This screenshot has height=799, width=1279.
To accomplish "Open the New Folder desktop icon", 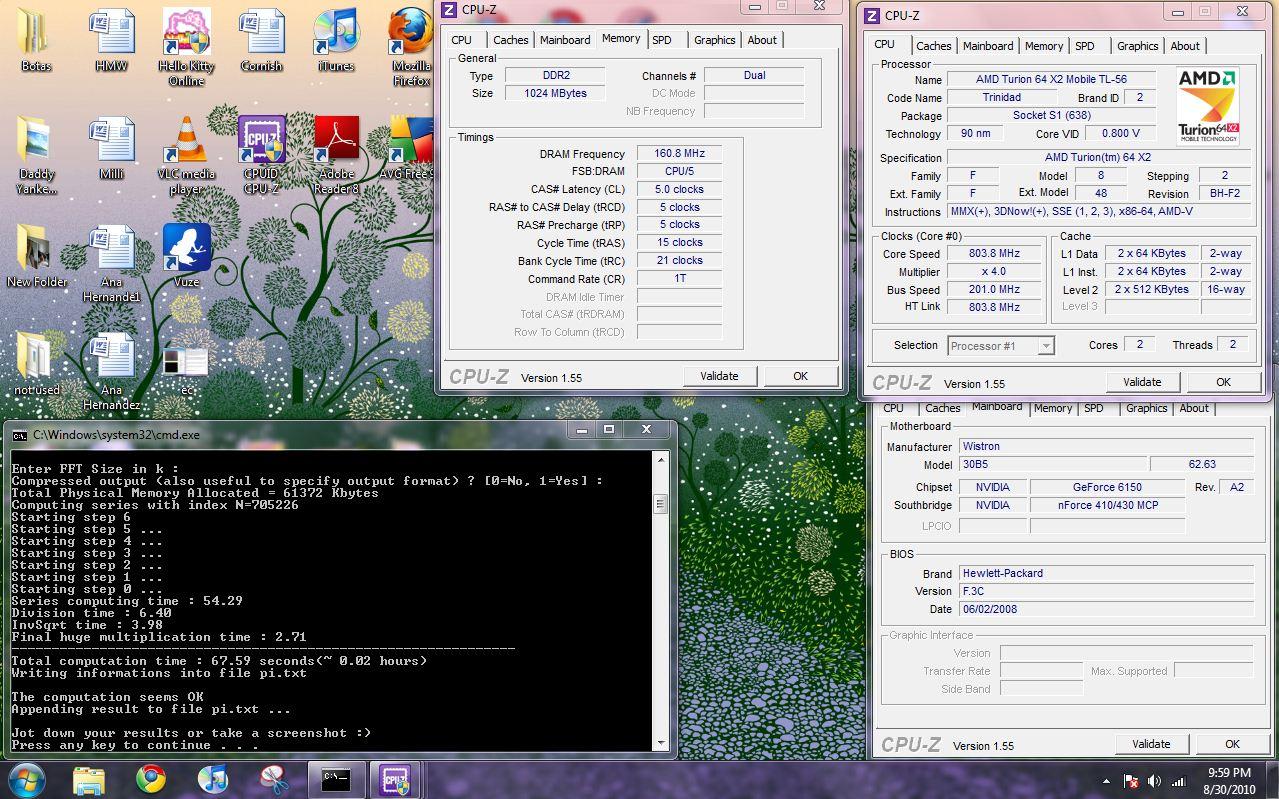I will (x=36, y=256).
